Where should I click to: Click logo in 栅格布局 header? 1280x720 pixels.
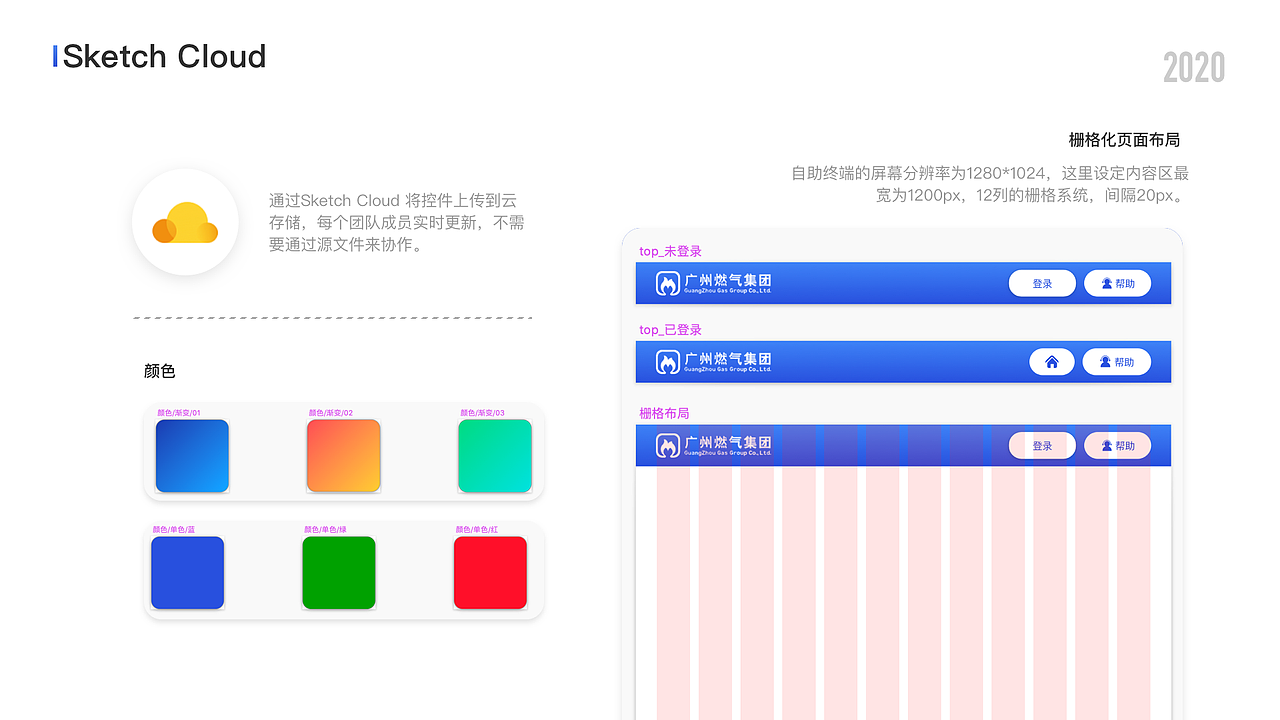point(713,445)
